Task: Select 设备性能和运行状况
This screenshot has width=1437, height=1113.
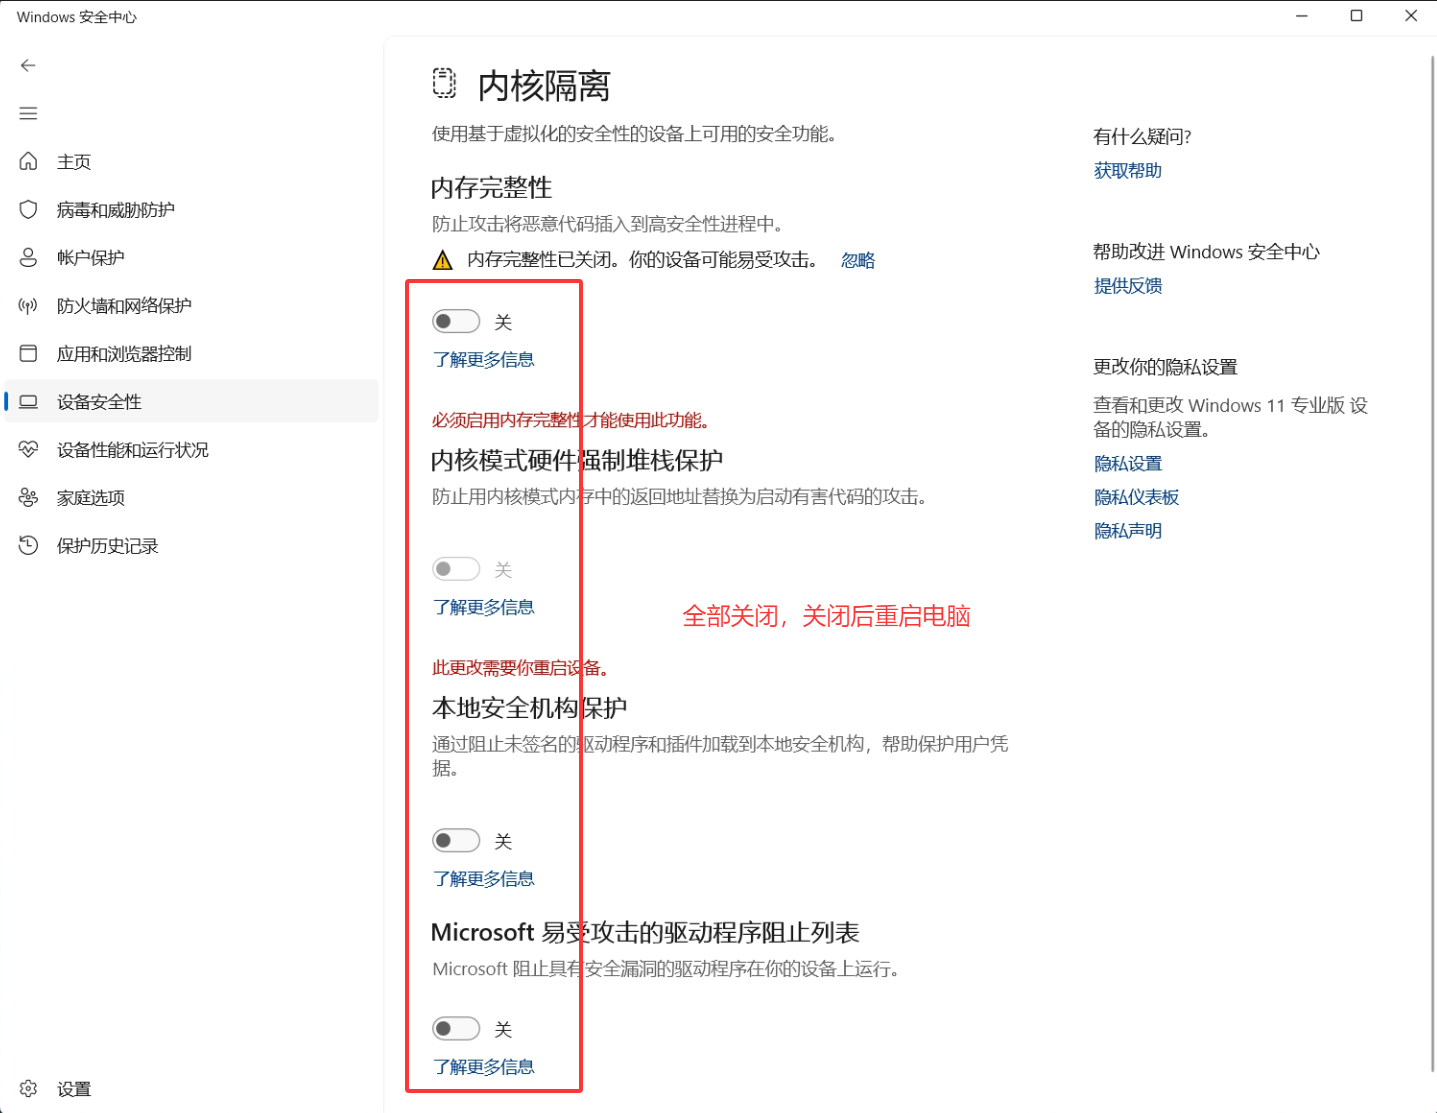Action: click(x=133, y=450)
